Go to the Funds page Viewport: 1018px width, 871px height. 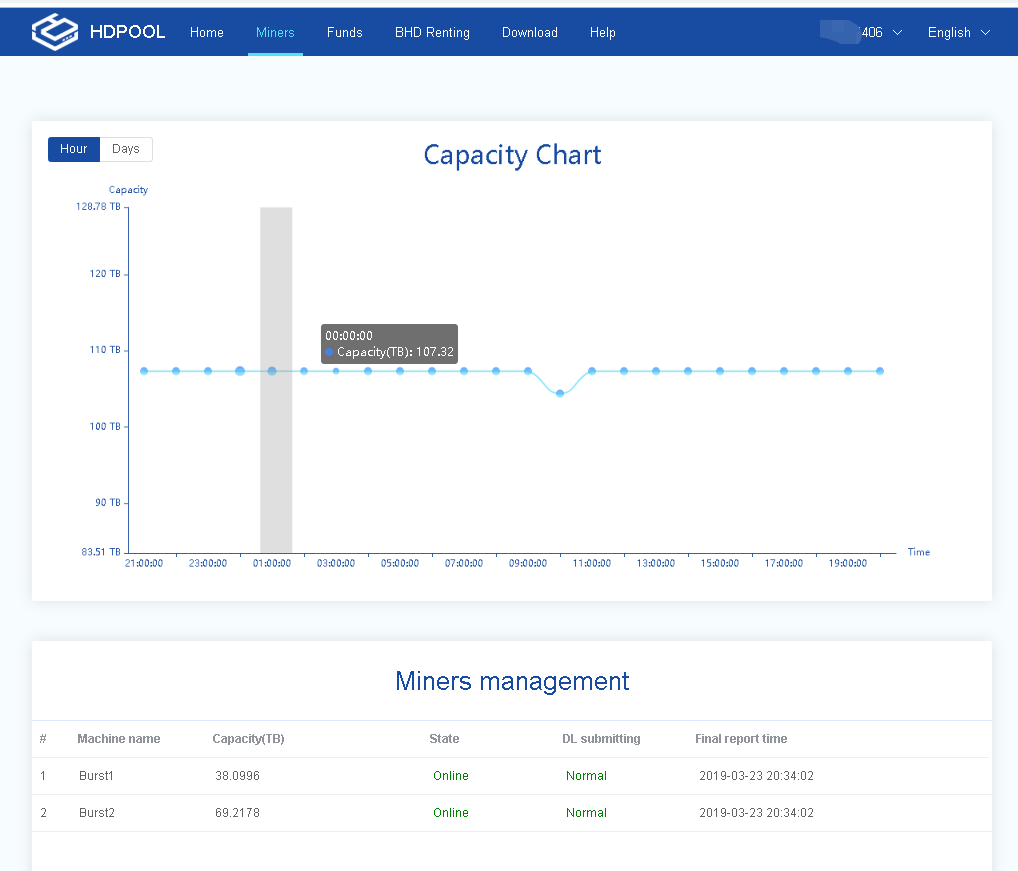[345, 32]
